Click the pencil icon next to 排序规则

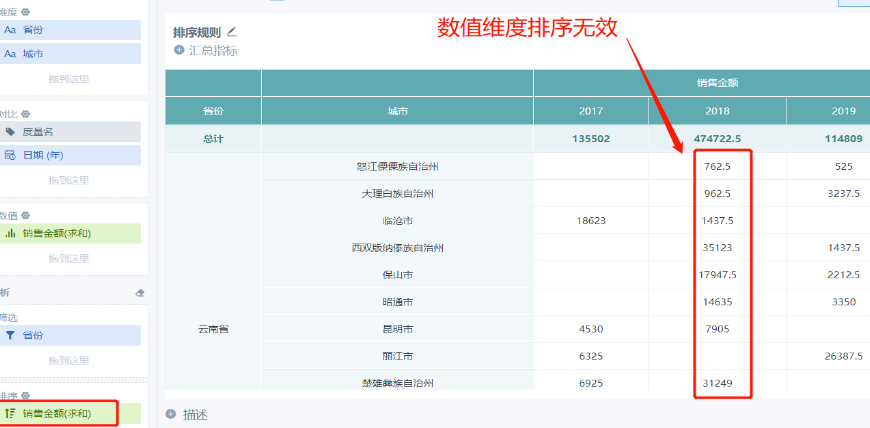231,31
